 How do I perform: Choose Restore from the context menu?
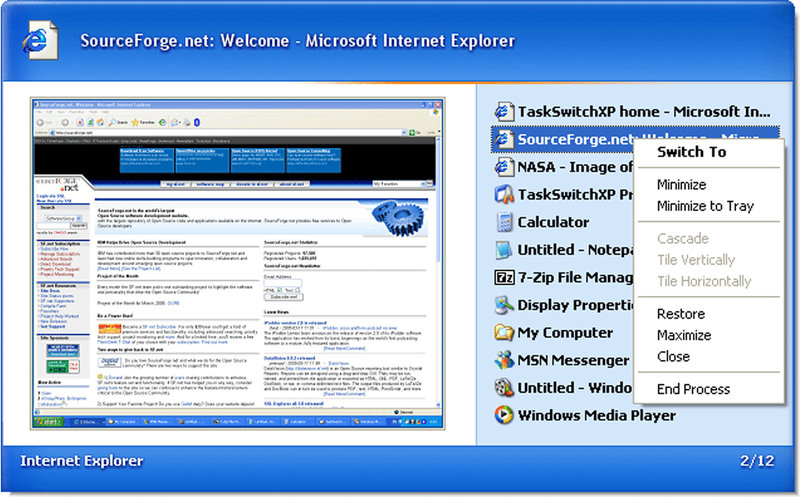[x=681, y=314]
